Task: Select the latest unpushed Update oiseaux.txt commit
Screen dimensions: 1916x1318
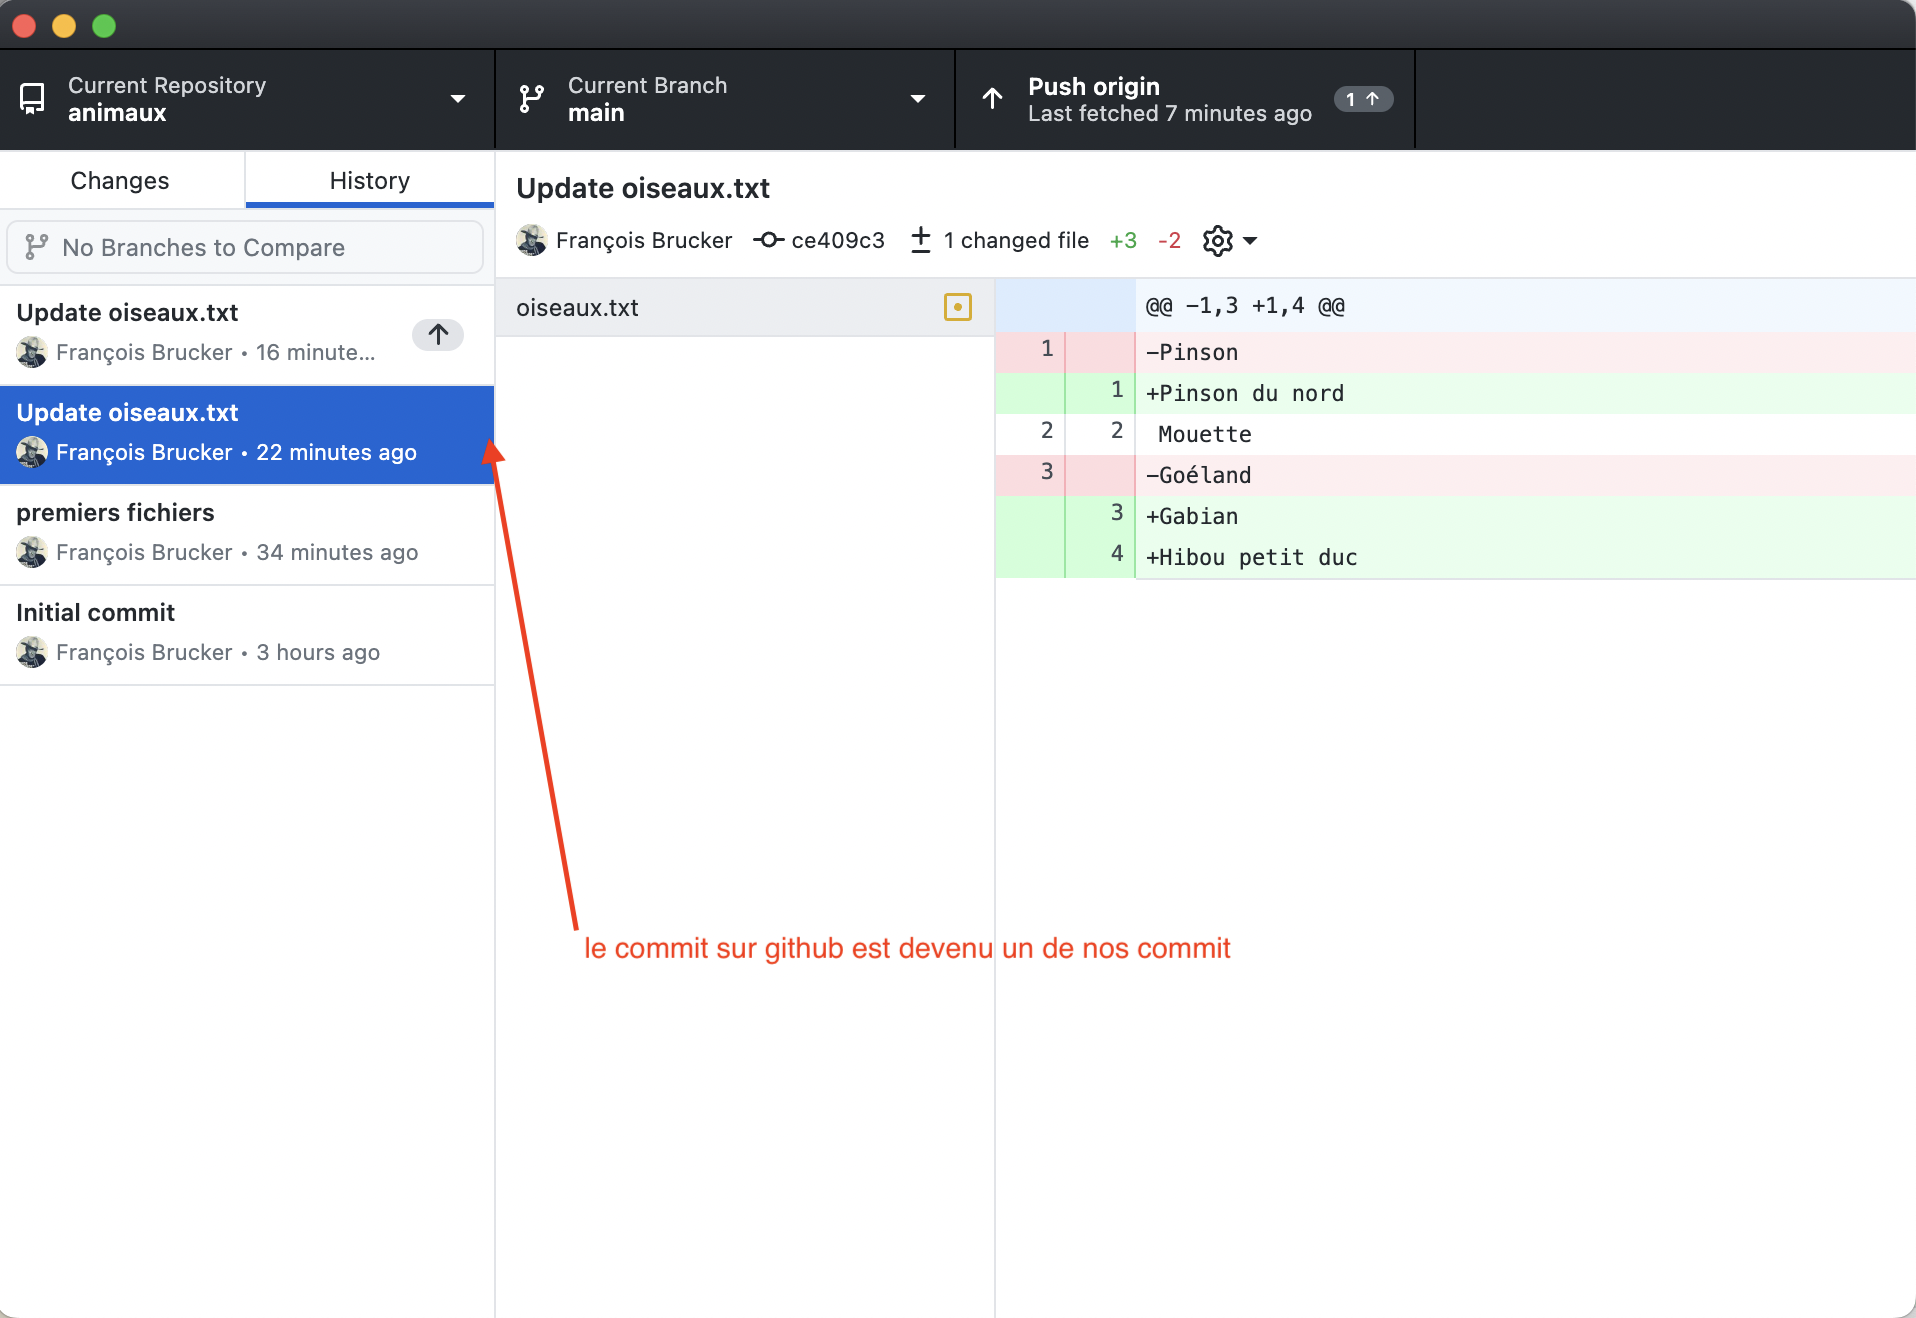Action: point(200,333)
